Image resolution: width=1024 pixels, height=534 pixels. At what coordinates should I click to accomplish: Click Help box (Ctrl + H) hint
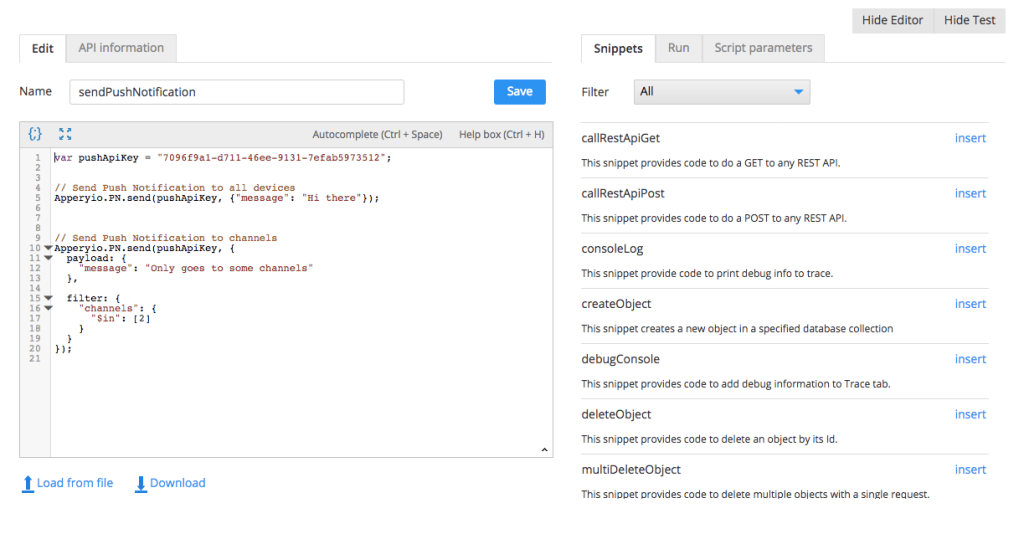click(501, 134)
